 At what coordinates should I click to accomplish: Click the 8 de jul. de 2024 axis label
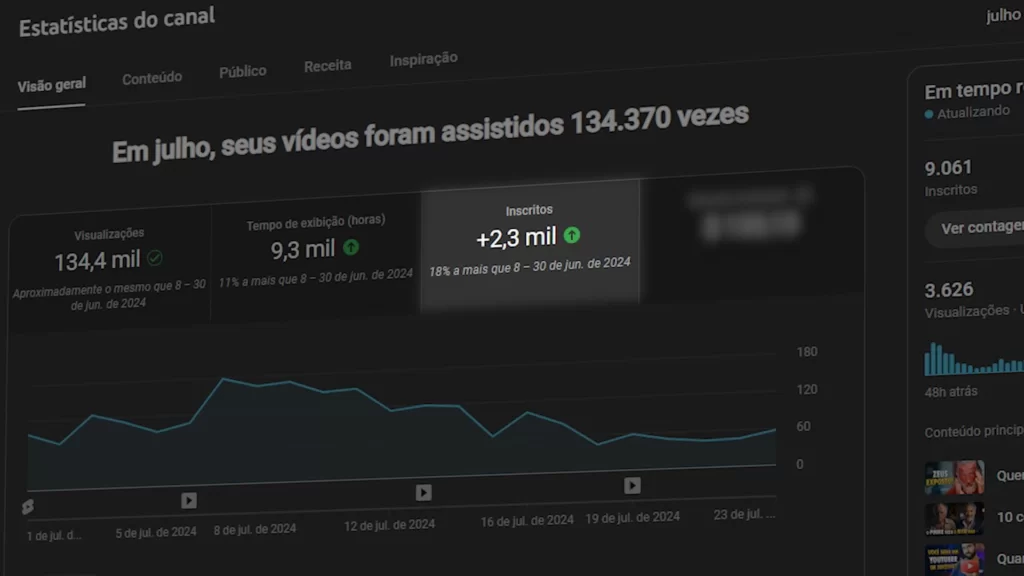click(255, 530)
